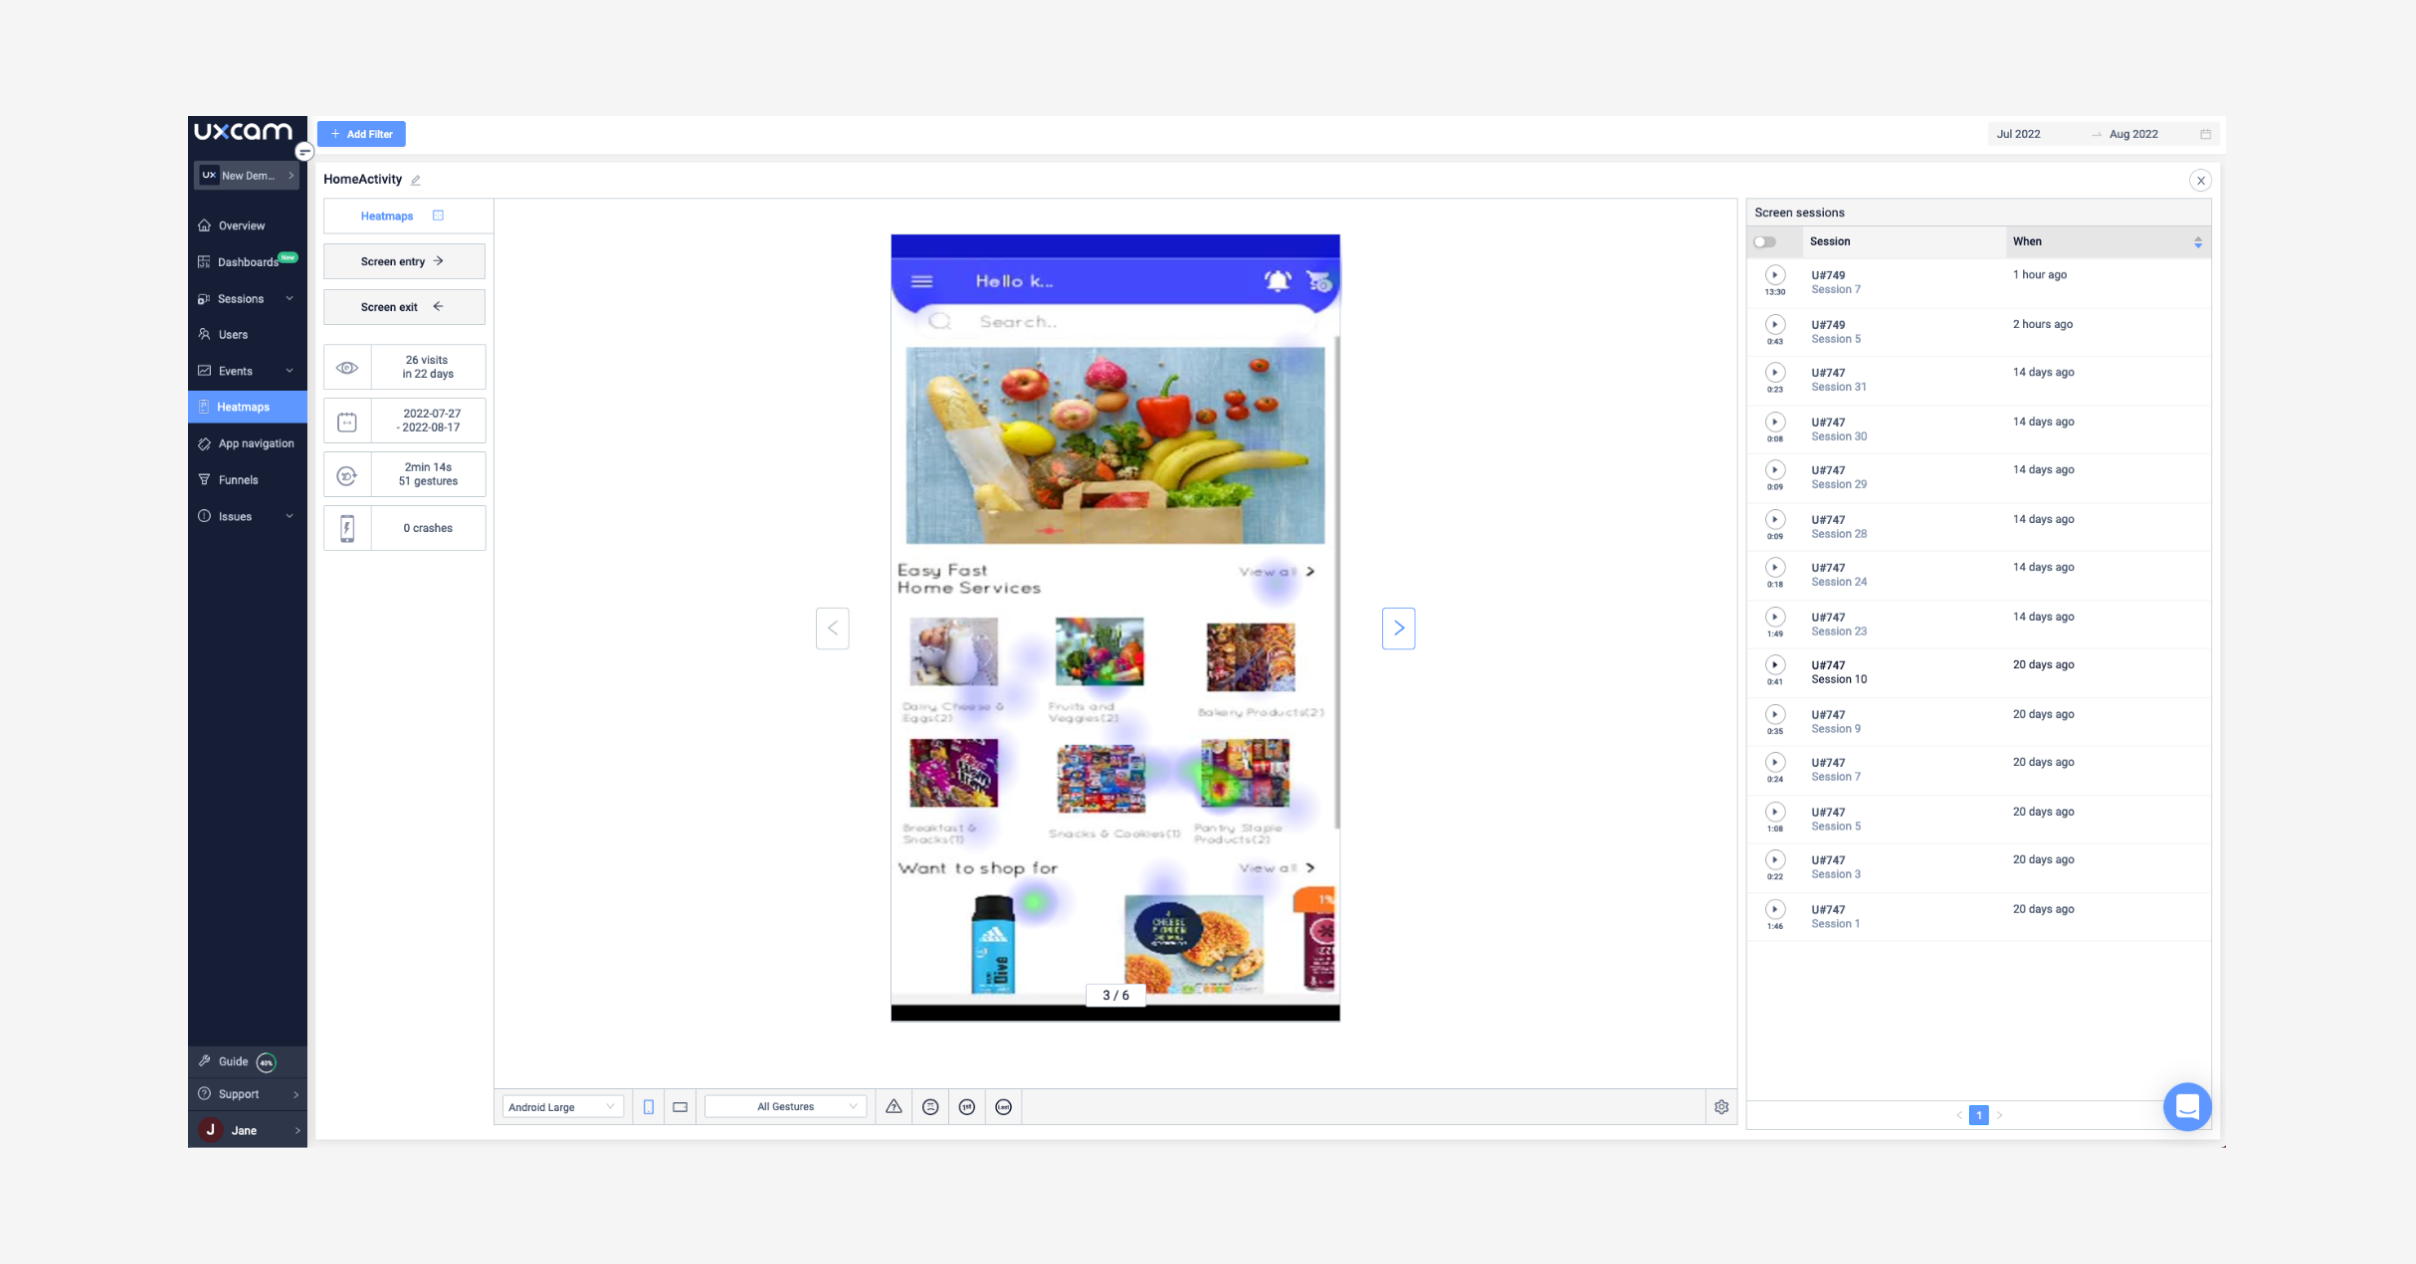Open the All Gestures filter dropdown
The width and height of the screenshot is (2416, 1264).
[x=785, y=1106]
